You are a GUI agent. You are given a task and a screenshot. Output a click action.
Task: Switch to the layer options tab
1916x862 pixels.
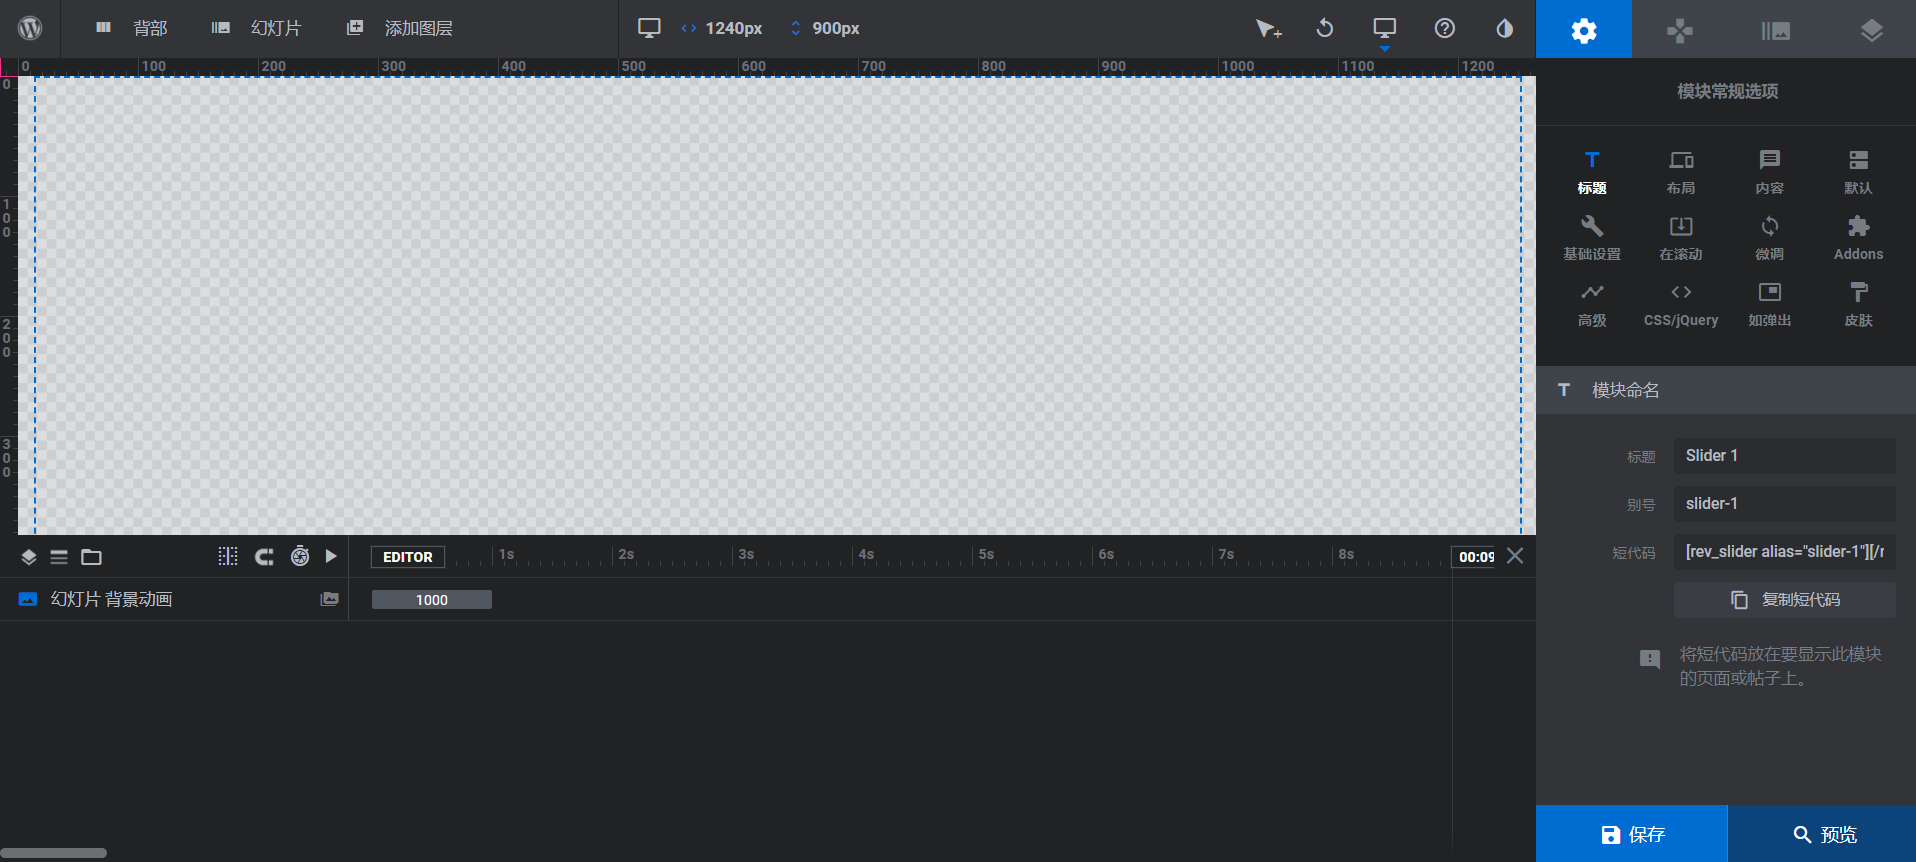[1871, 30]
